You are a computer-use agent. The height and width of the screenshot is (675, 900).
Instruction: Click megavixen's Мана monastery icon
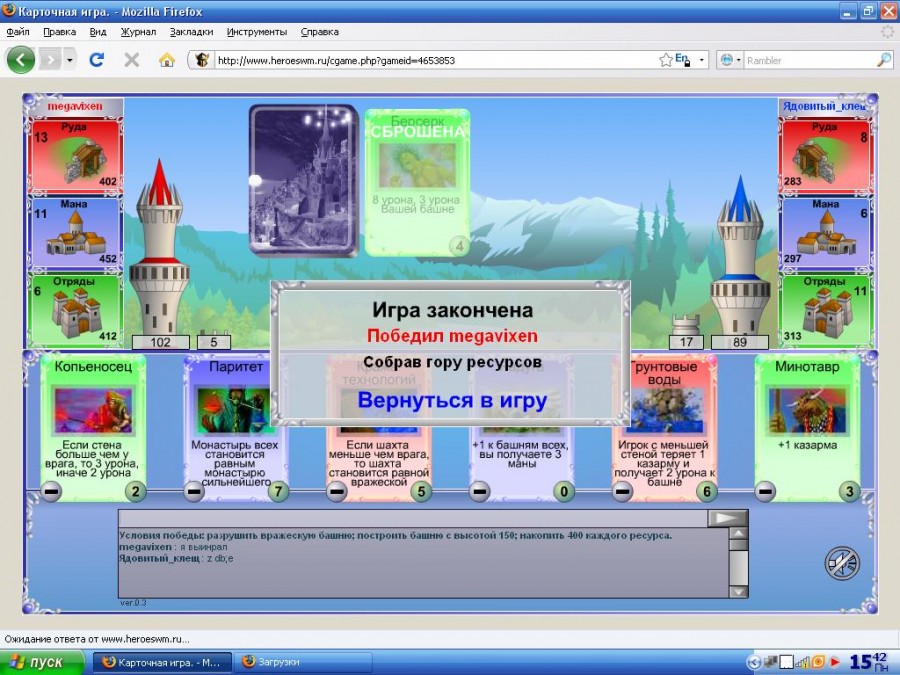[x=75, y=235]
